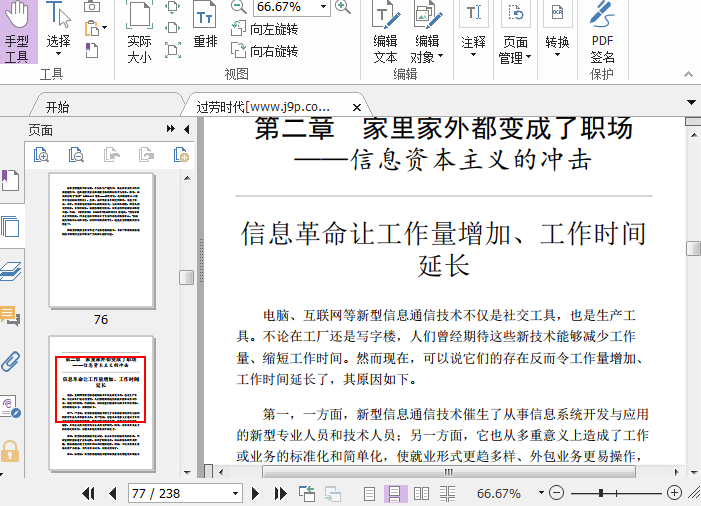The height and width of the screenshot is (506, 701).
Task: Switch to continuous facing layout
Action: click(447, 493)
